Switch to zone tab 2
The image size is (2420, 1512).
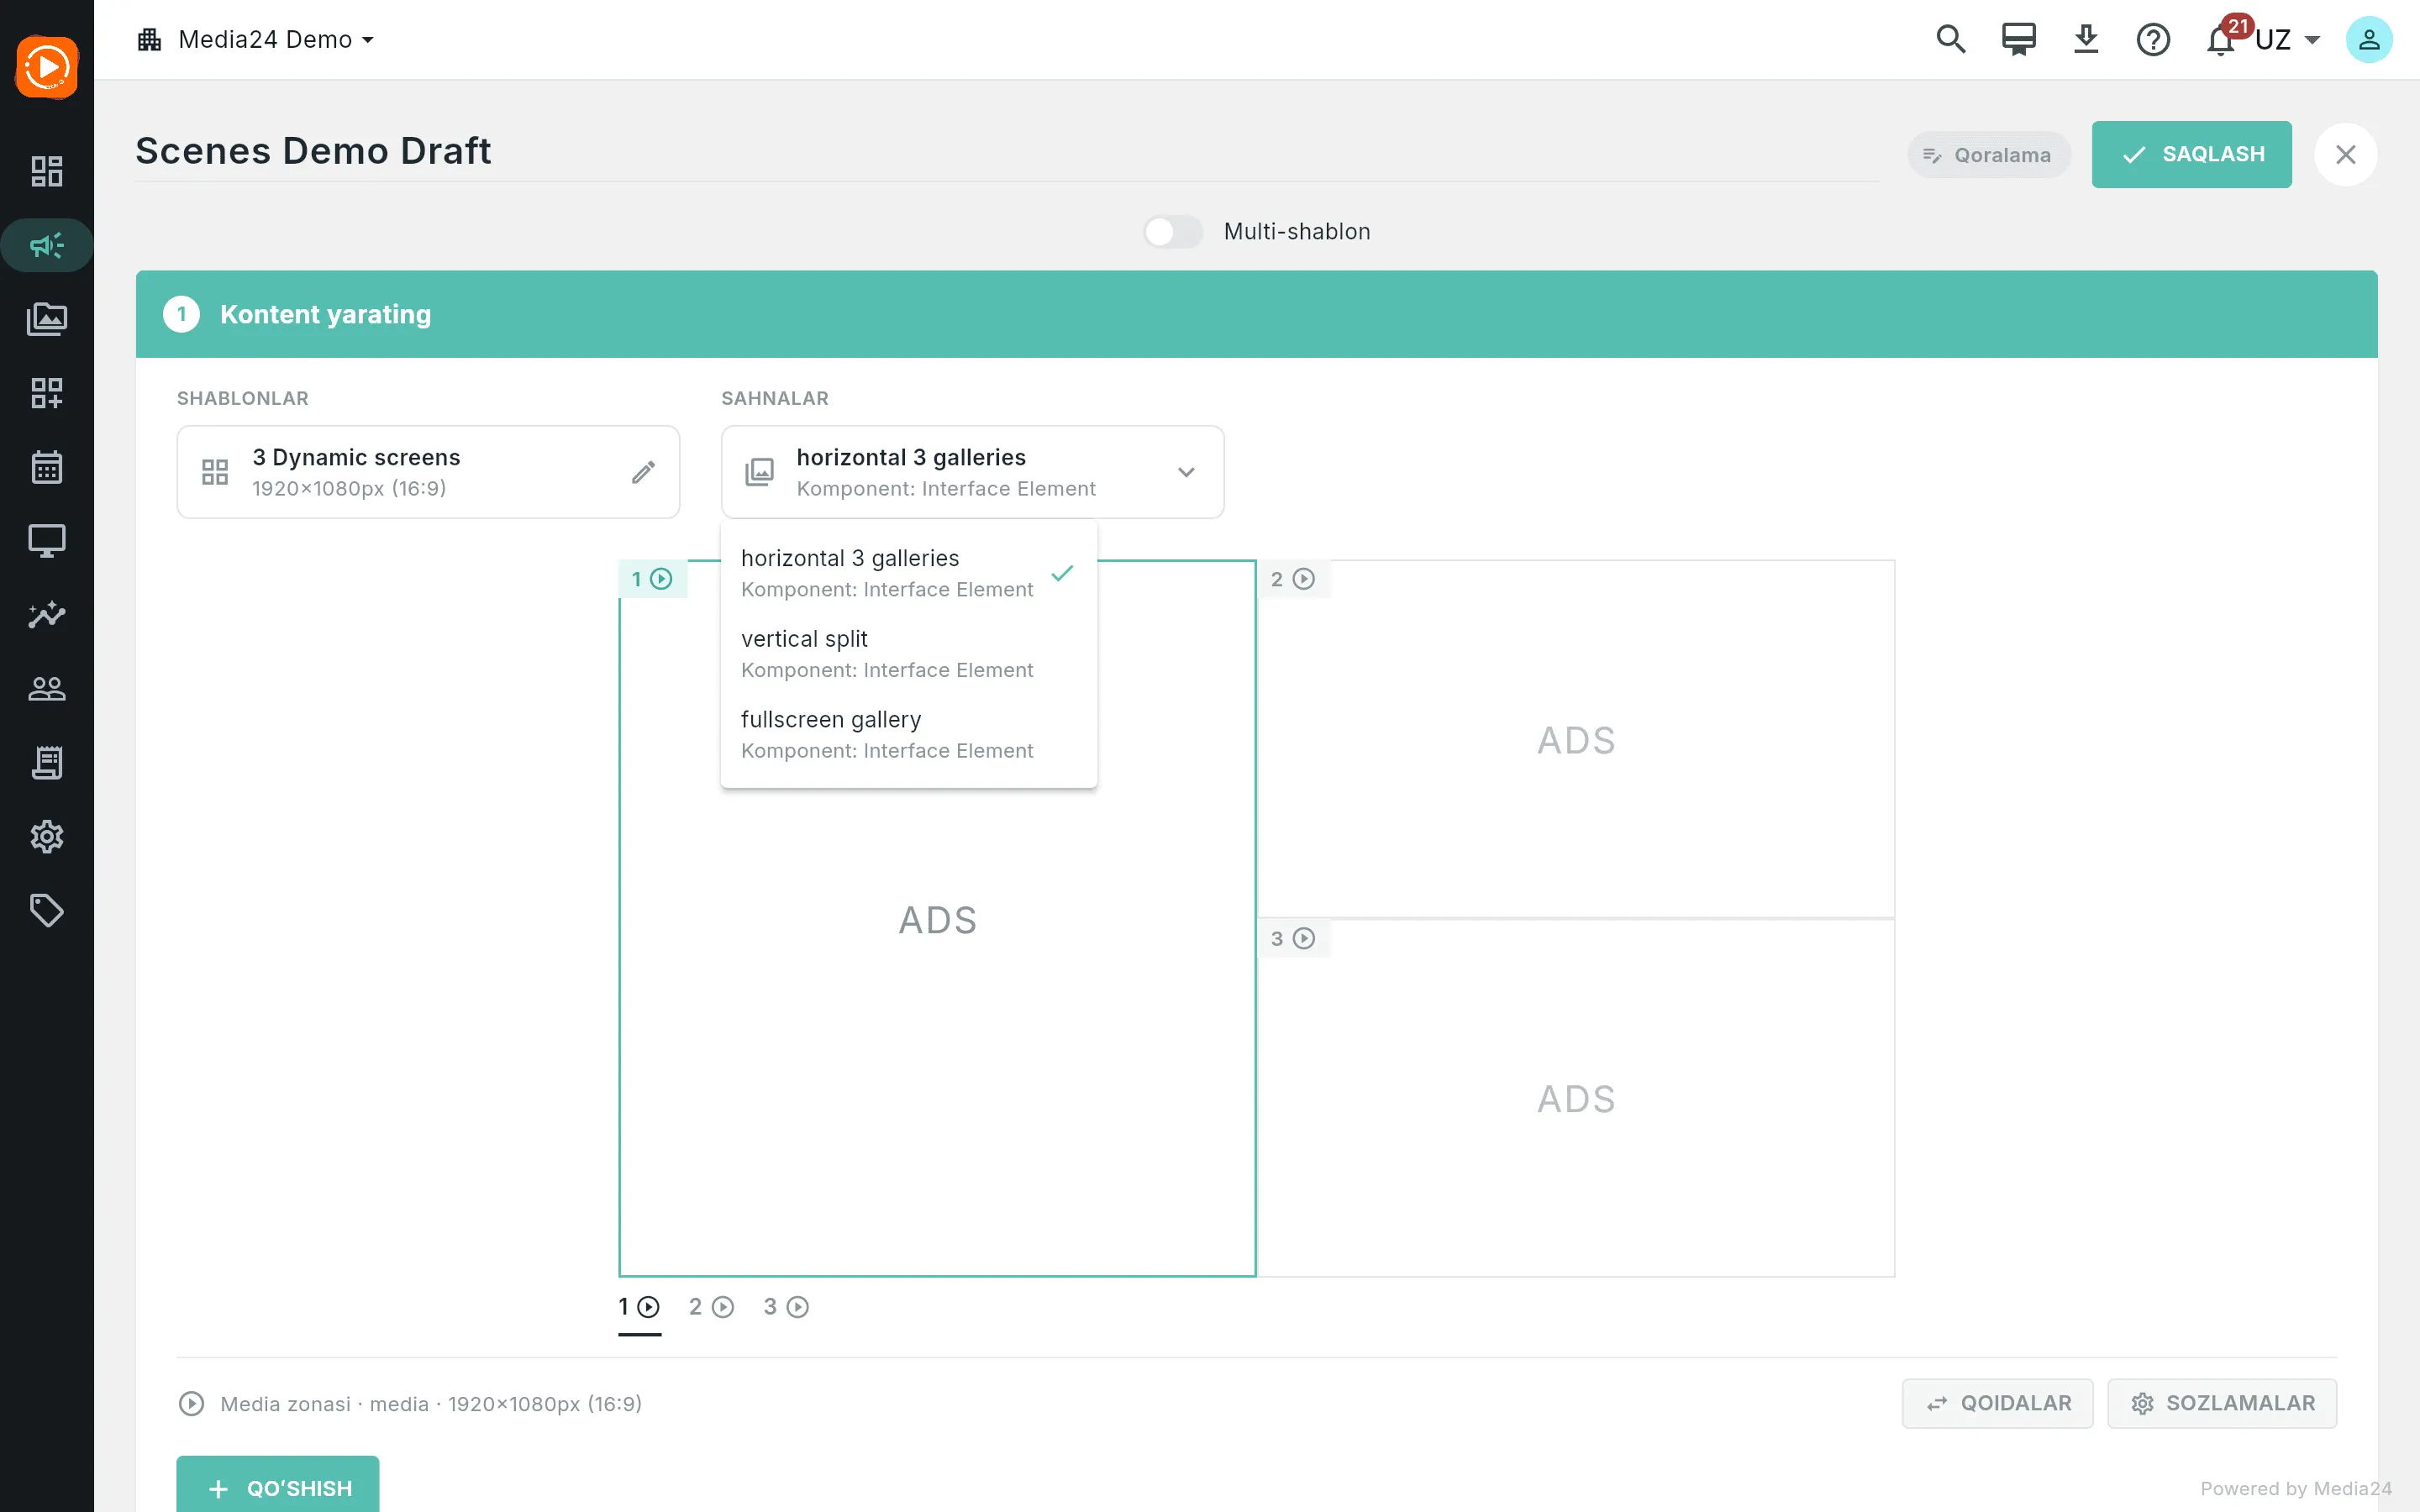[x=711, y=1307]
